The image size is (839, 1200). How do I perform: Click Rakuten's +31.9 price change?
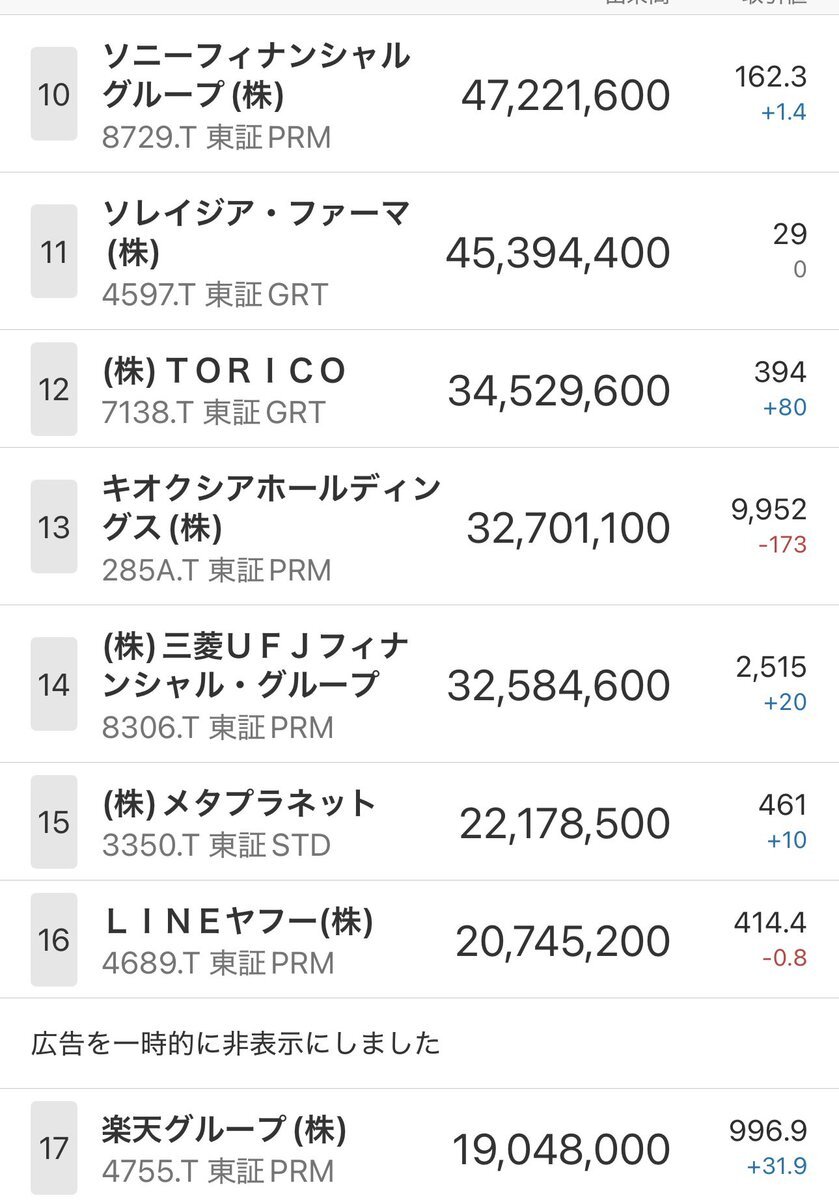[x=776, y=1167]
